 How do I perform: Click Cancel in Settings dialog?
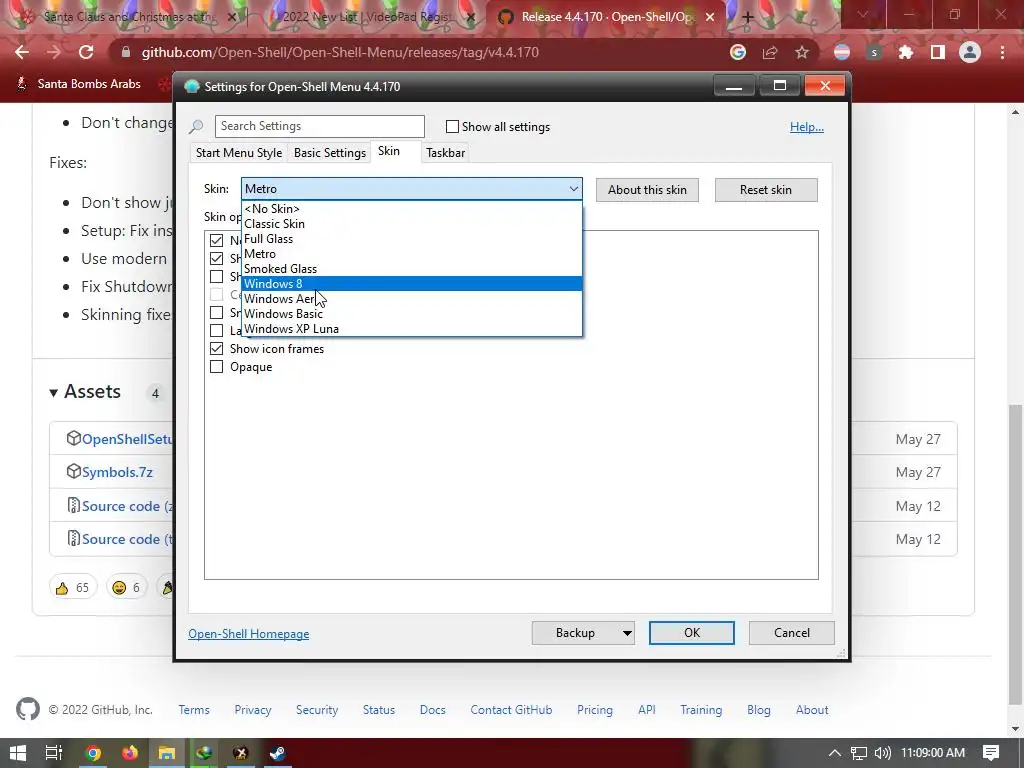pos(792,633)
